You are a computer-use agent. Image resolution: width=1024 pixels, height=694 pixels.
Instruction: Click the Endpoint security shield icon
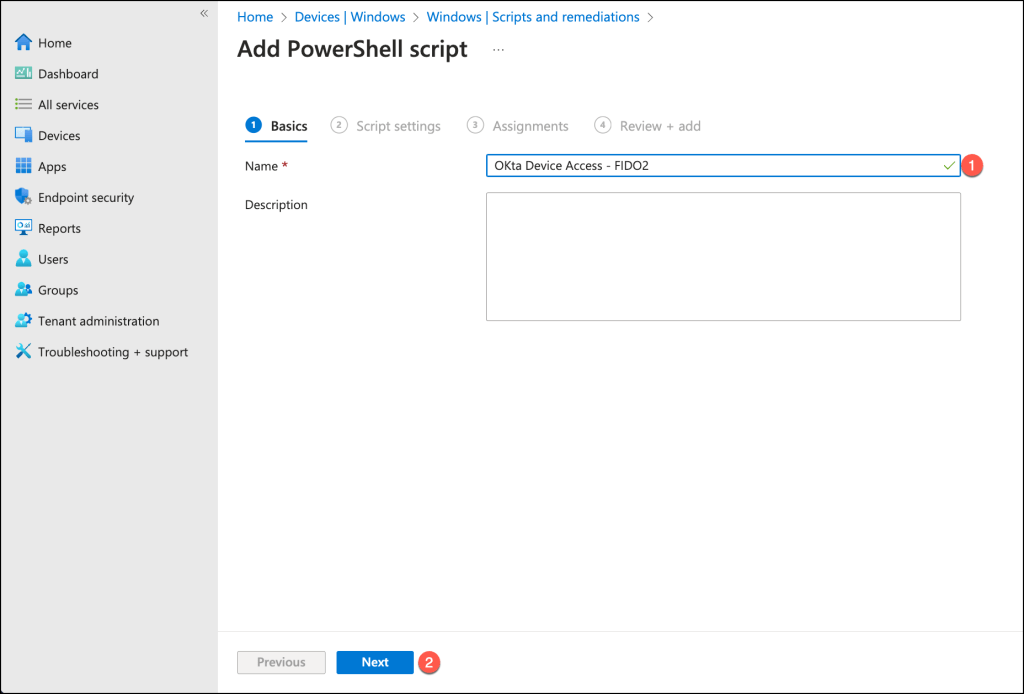point(24,198)
